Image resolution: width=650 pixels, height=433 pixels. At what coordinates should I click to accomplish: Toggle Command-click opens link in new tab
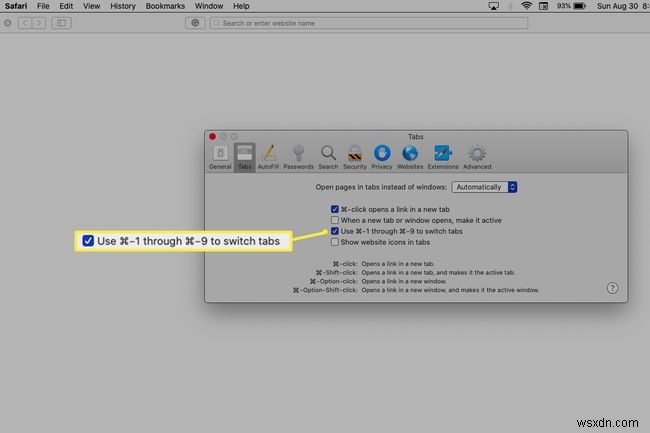pos(335,209)
